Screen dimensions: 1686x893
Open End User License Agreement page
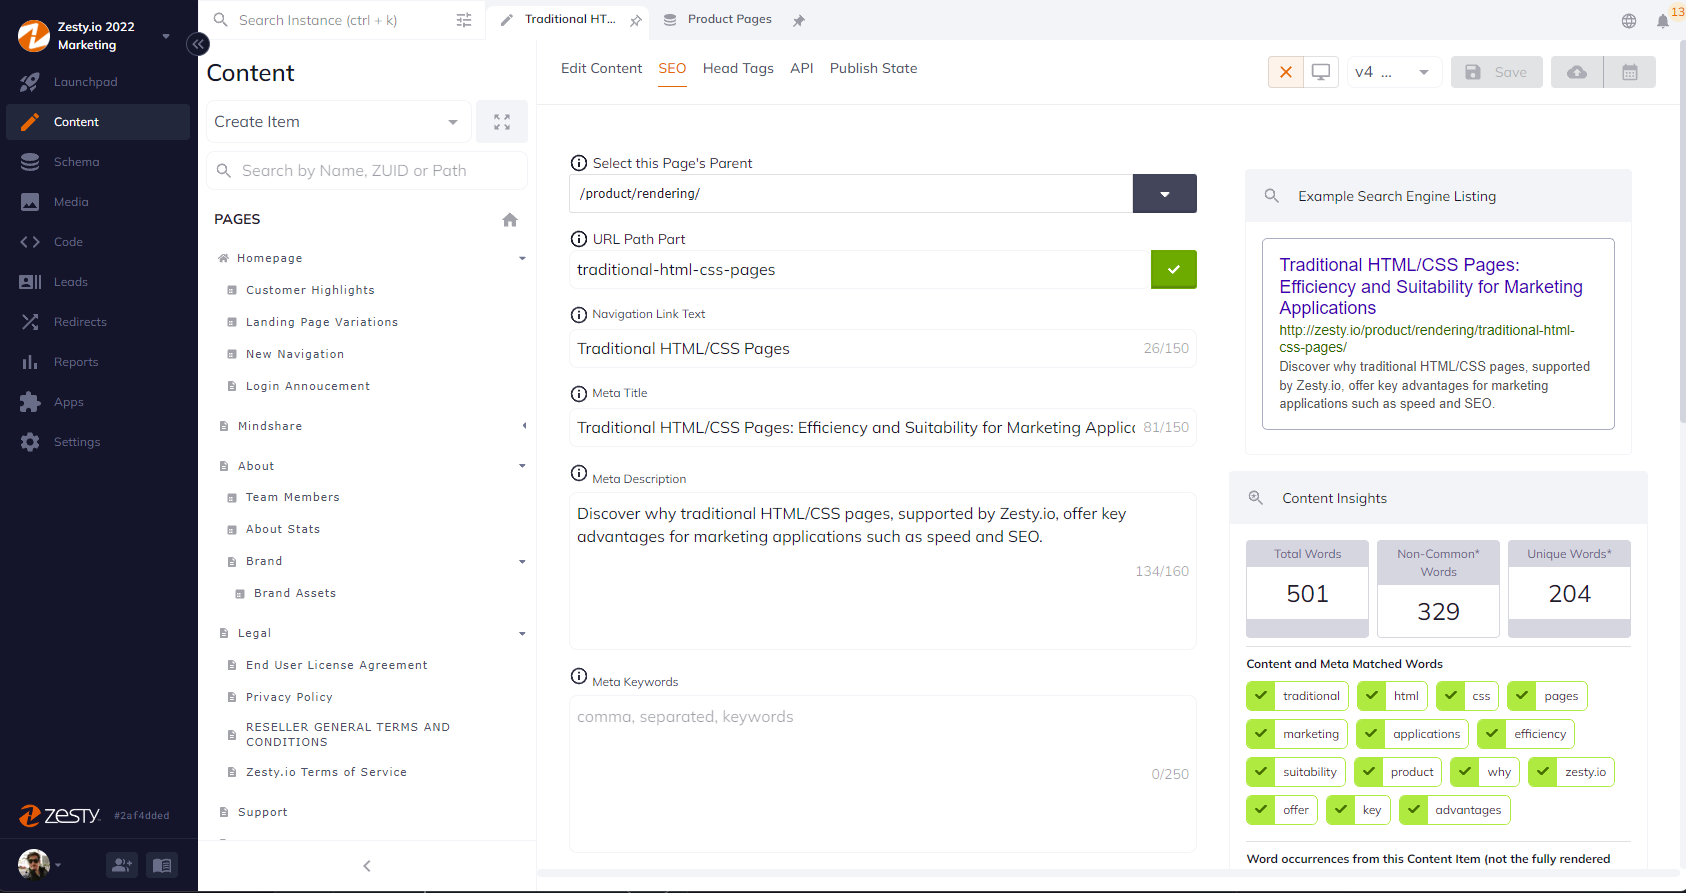[x=337, y=665]
